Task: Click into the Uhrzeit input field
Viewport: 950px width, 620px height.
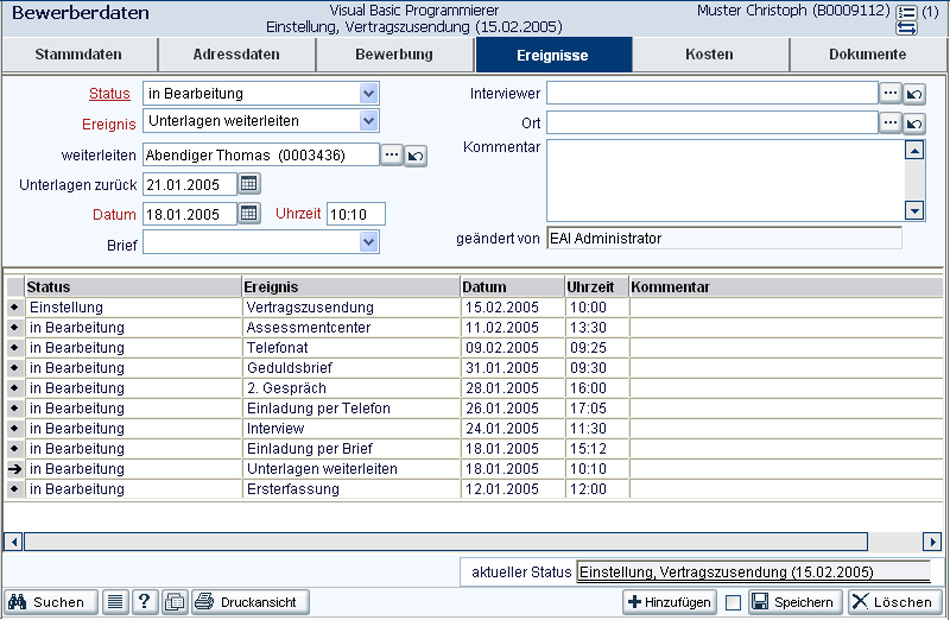Action: click(356, 214)
